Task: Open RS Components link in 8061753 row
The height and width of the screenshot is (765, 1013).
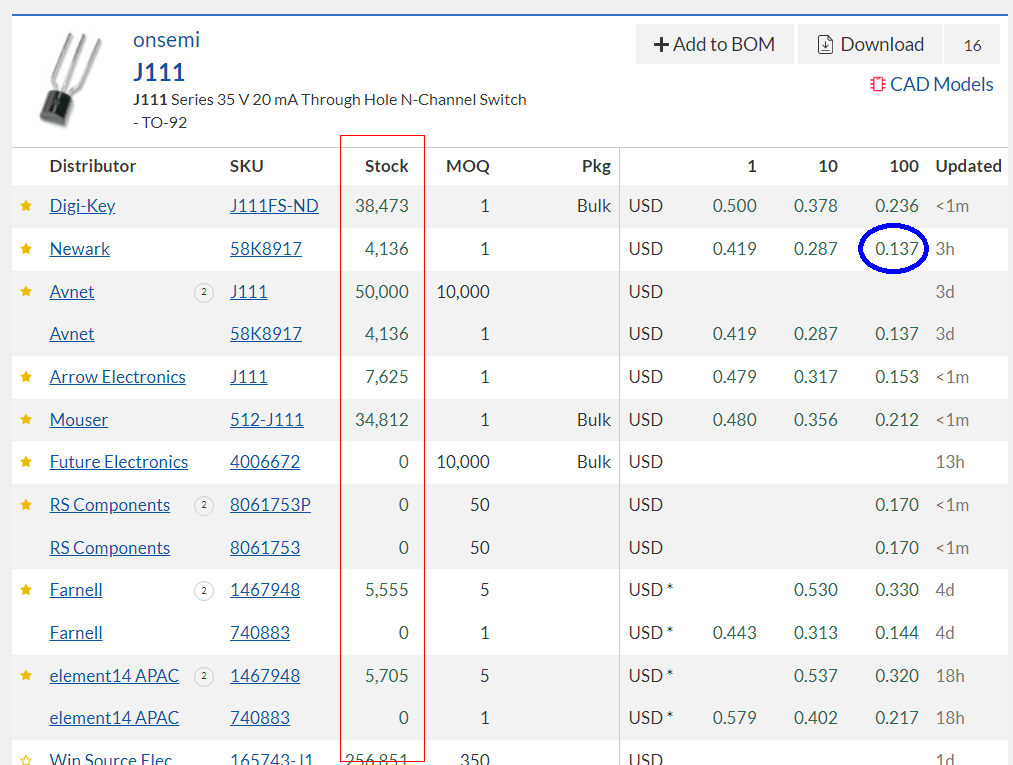Action: click(x=110, y=547)
